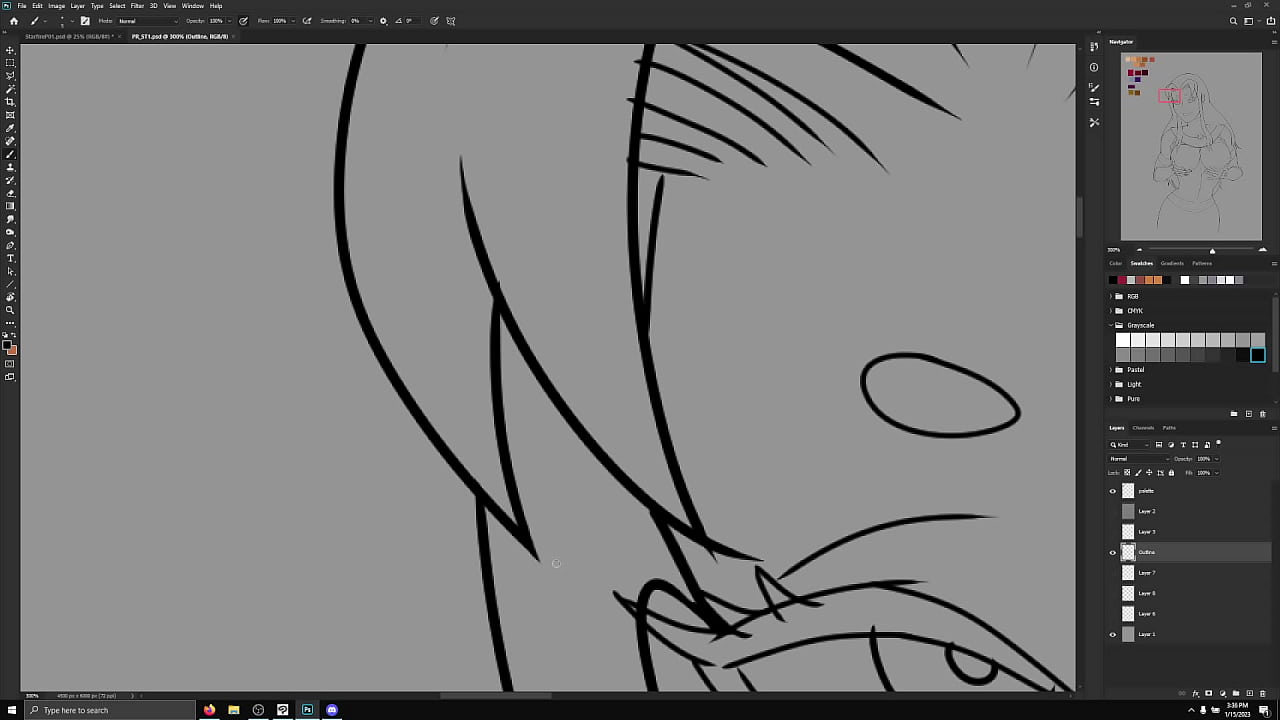The height and width of the screenshot is (720, 1280).
Task: Click the Create New Layer icon
Action: tap(1249, 693)
